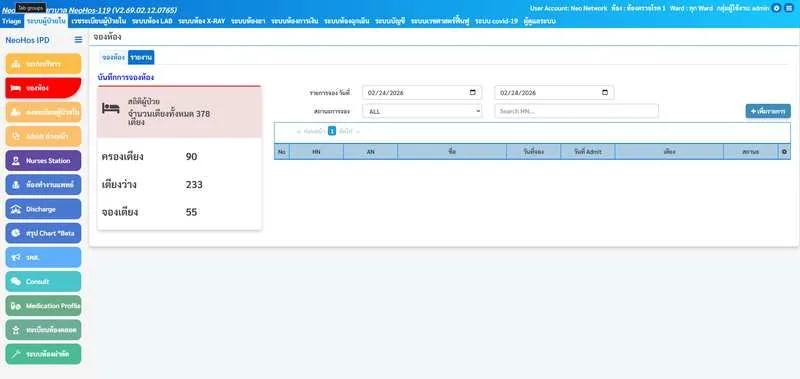The image size is (800, 379).
Task: Open the wrench-icon operating room sidebar item
Action: pyautogui.click(x=43, y=354)
